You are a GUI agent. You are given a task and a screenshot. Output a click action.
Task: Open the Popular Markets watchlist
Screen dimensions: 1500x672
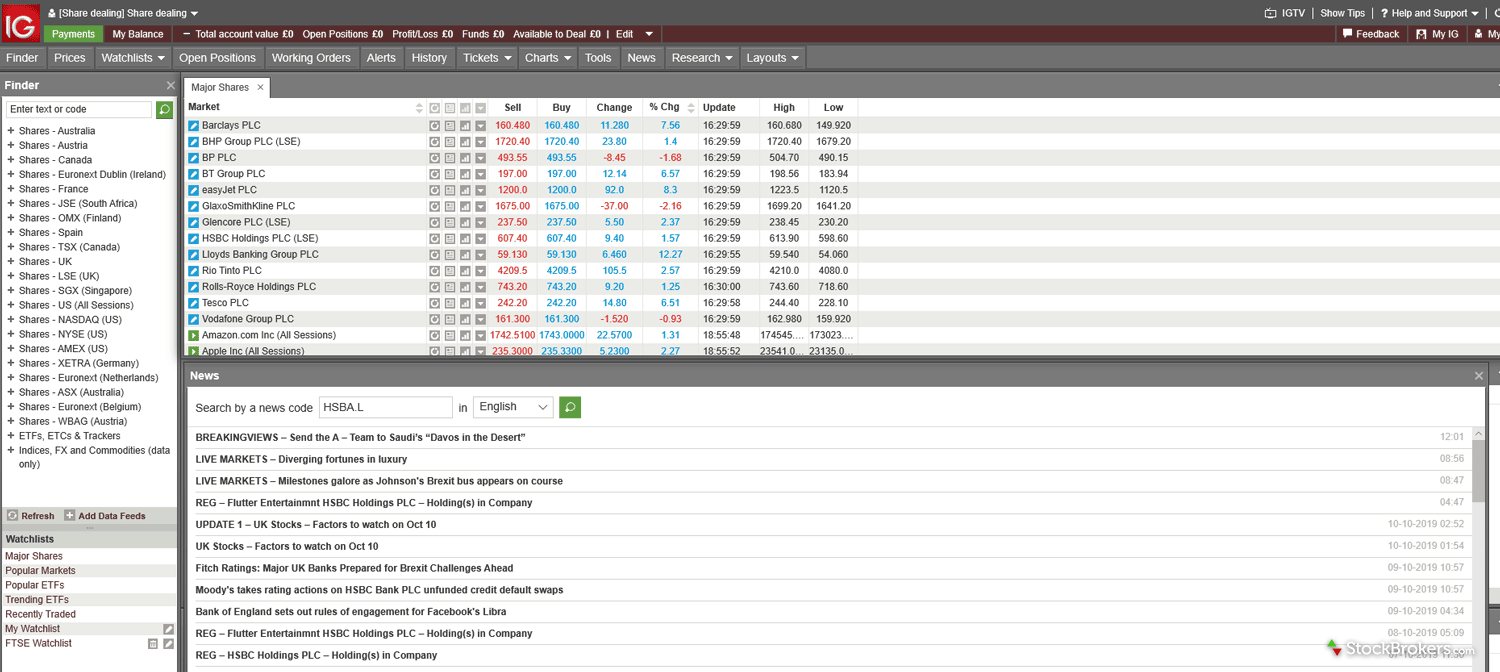[40, 571]
